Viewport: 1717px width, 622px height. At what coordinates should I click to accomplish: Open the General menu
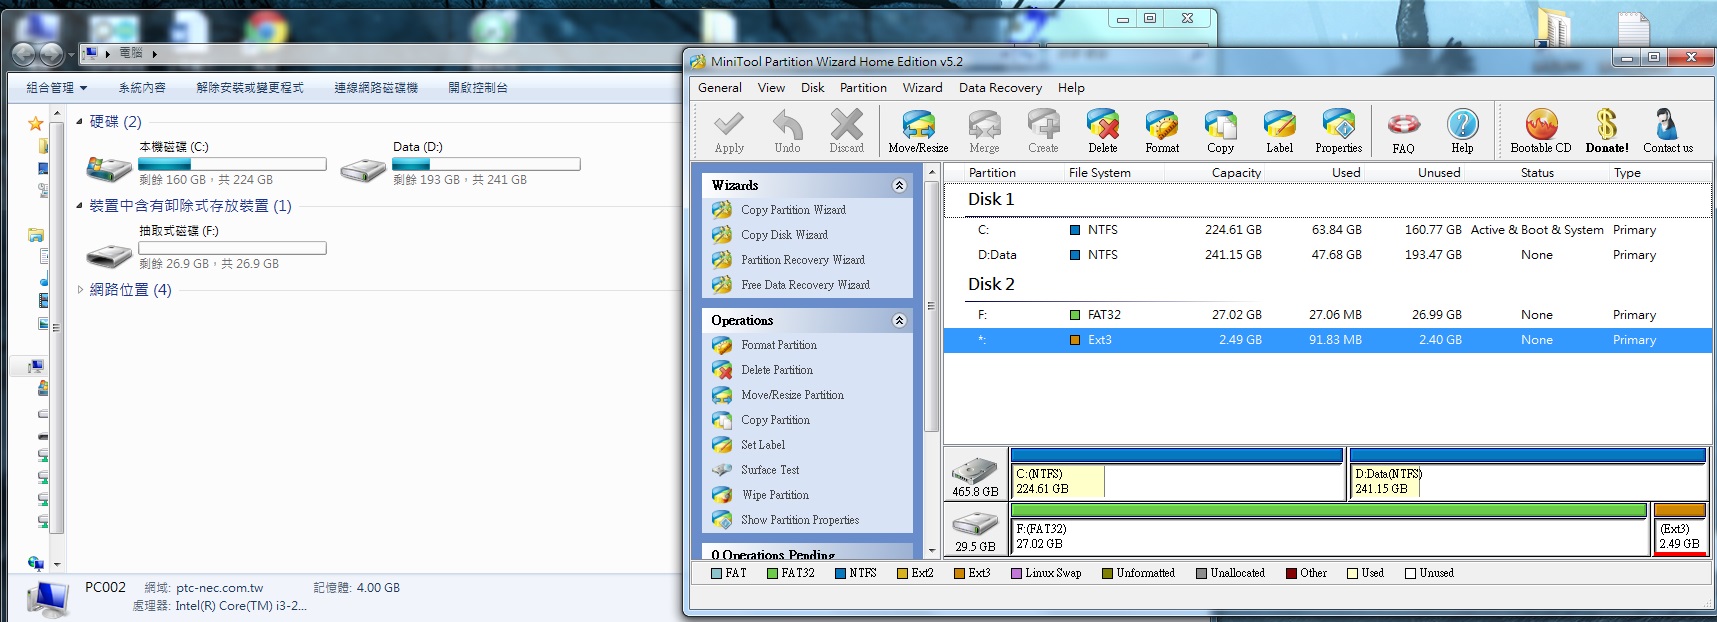tap(720, 88)
